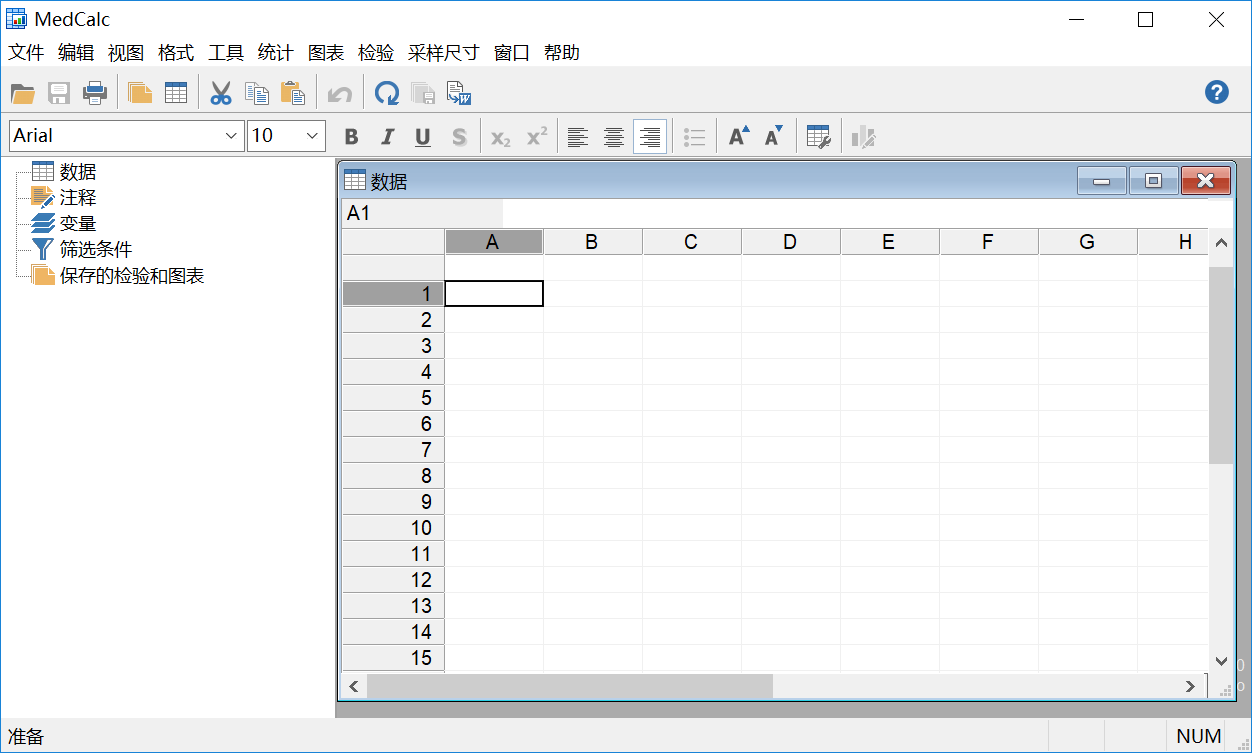
Task: Click the format spreadsheet wrench icon
Action: 819,137
